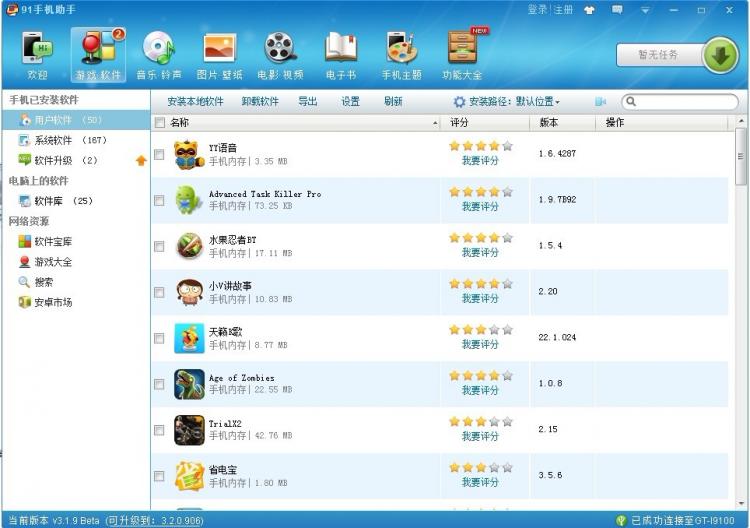Click the green download arrow button

click(x=720, y=55)
